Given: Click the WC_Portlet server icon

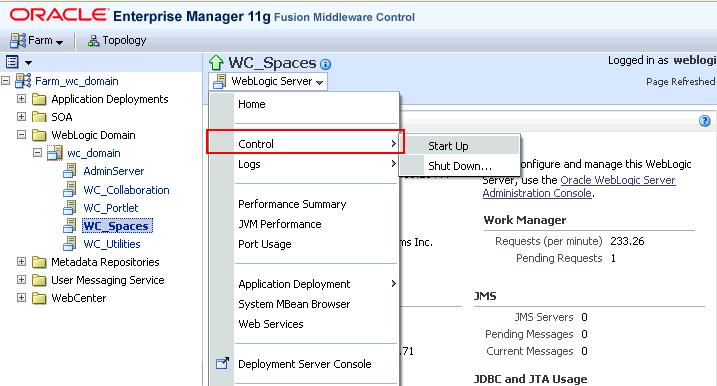Looking at the screenshot, I should (70, 207).
